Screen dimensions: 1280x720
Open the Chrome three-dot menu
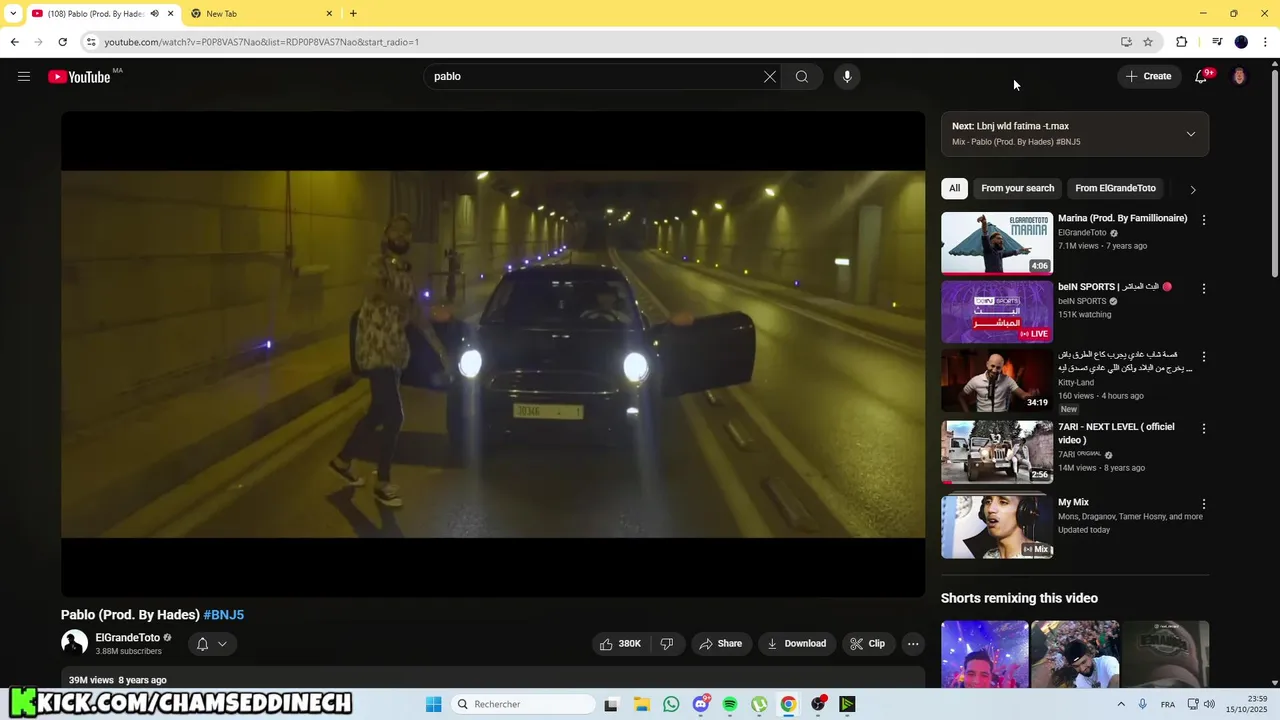tap(1264, 42)
